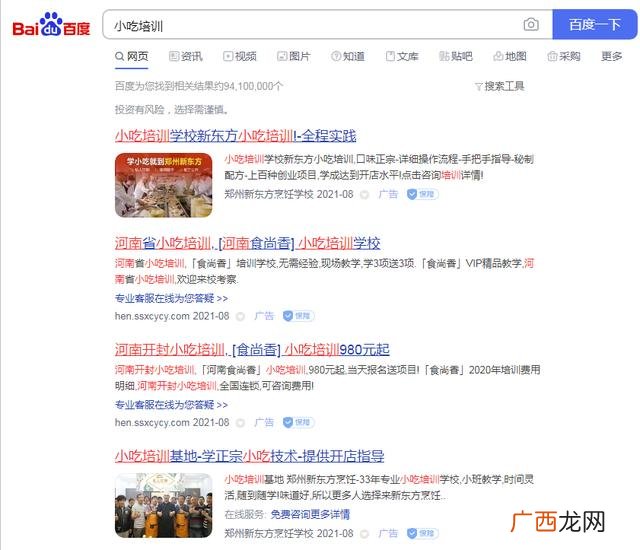Screen dimensions: 640x550
Task: Click the result count text 约94,100,000个
Action: 247,86
